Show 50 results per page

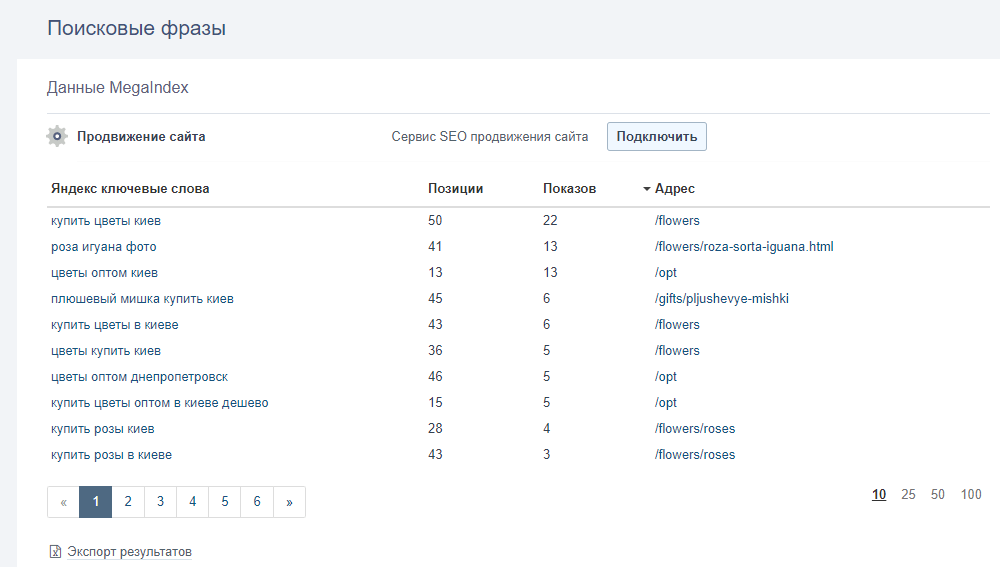click(x=938, y=494)
